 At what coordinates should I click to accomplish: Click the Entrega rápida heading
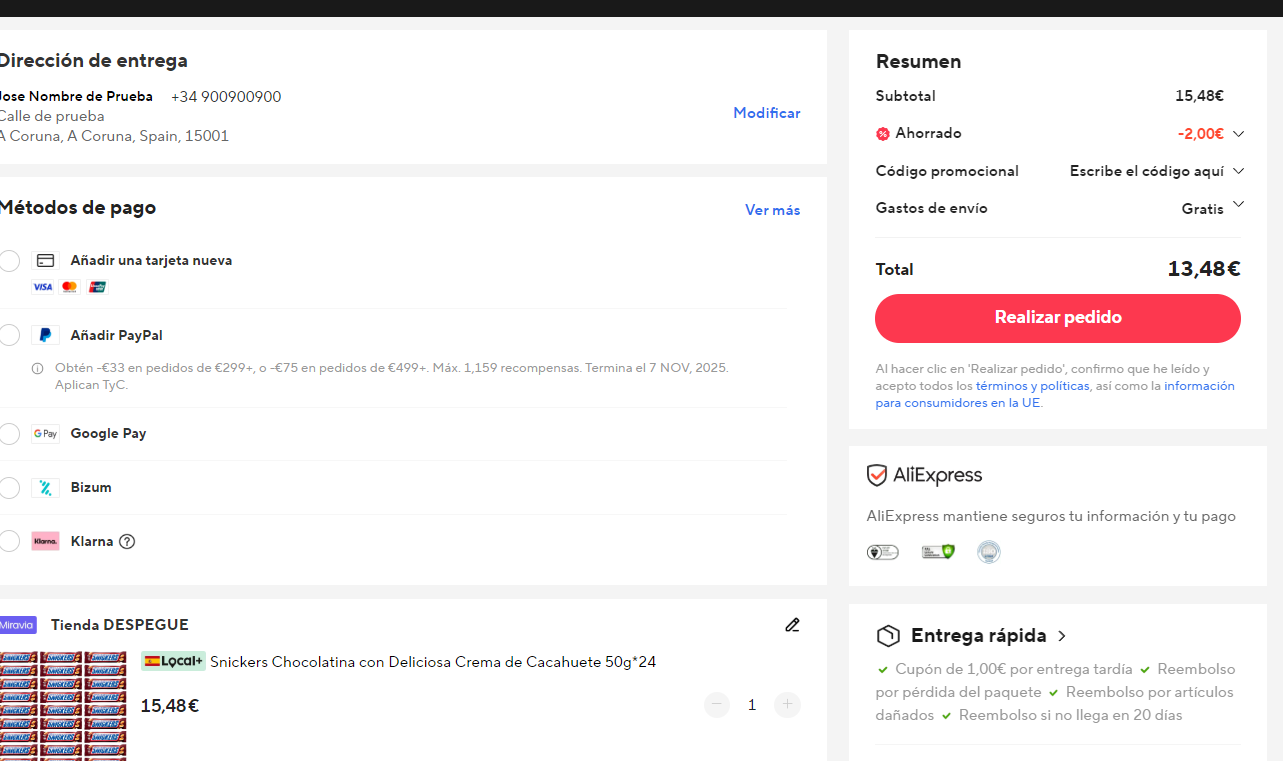[x=978, y=636]
